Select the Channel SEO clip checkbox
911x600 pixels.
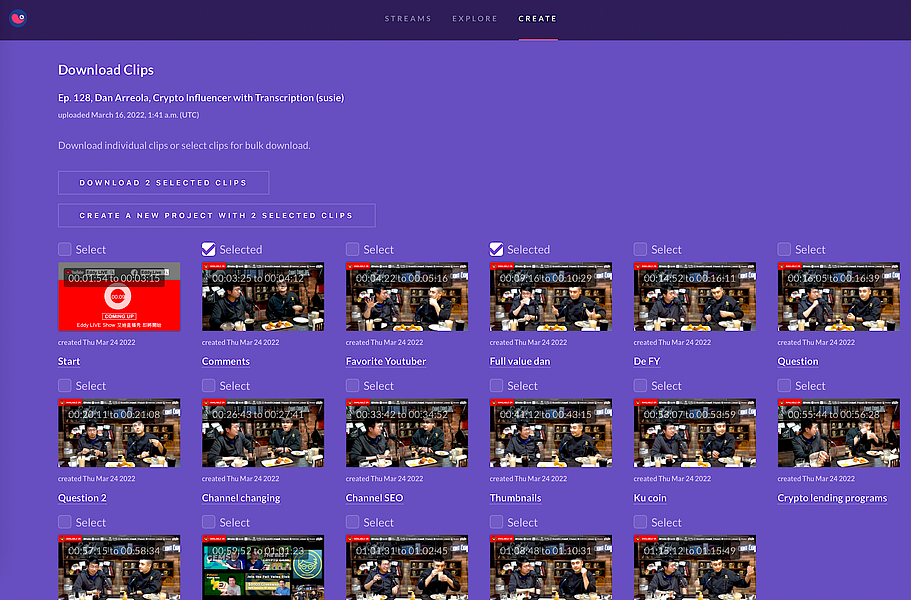pos(352,386)
